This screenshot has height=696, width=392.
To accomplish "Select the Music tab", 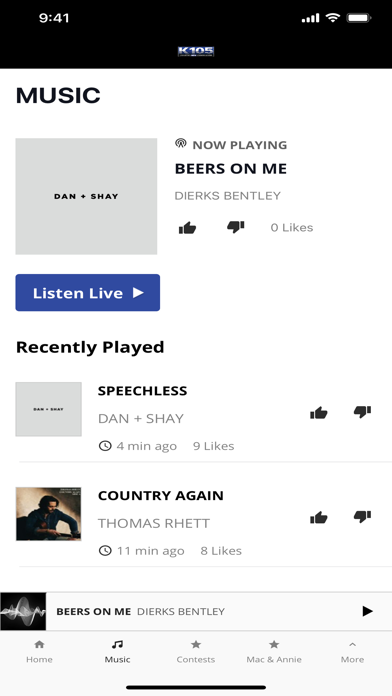I will [117, 652].
